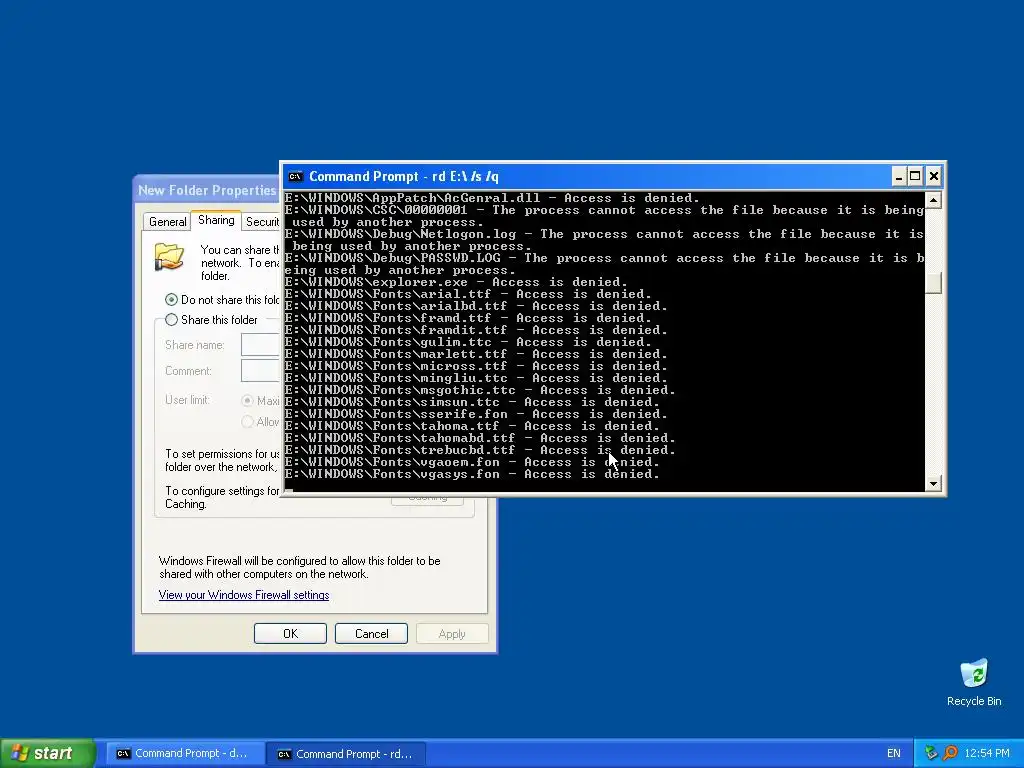The image size is (1024, 768).
Task: Click the 'Fonts\vgaoem.fon' output line
Action: (472, 462)
